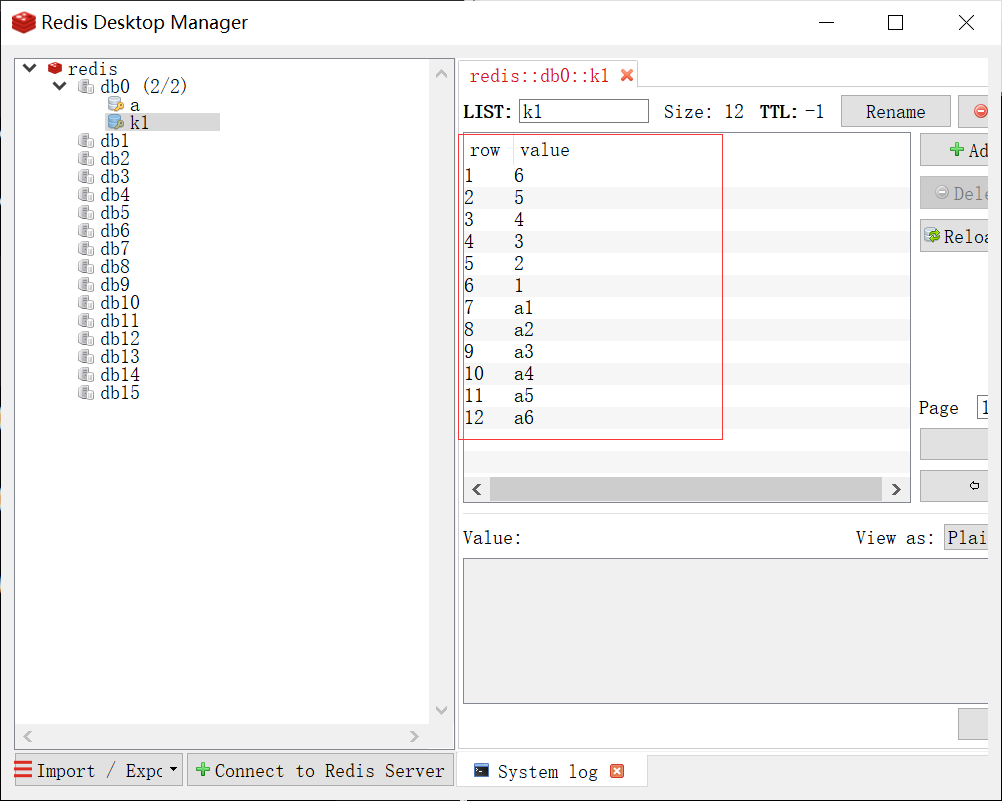Click the Rename button
Image resolution: width=1002 pixels, height=801 pixels.
point(895,111)
